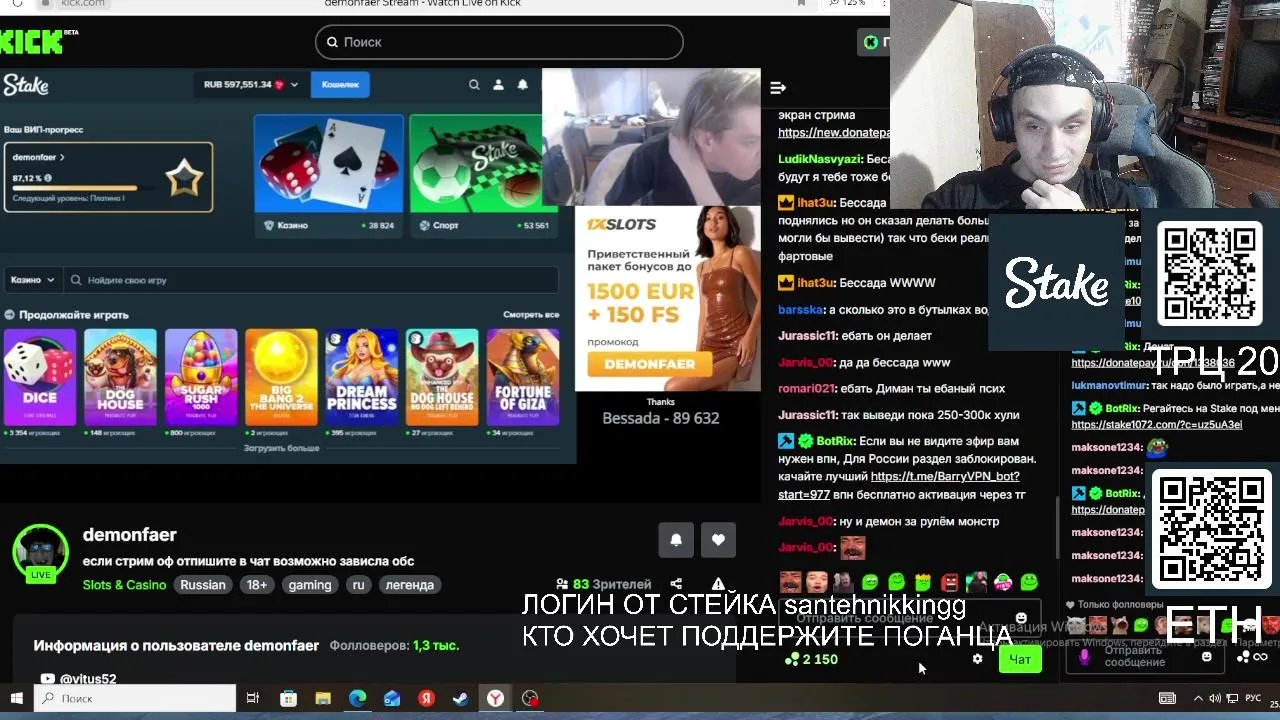The width and height of the screenshot is (1280, 720).
Task: Click the Kick chat scrollbar
Action: coord(1057,525)
